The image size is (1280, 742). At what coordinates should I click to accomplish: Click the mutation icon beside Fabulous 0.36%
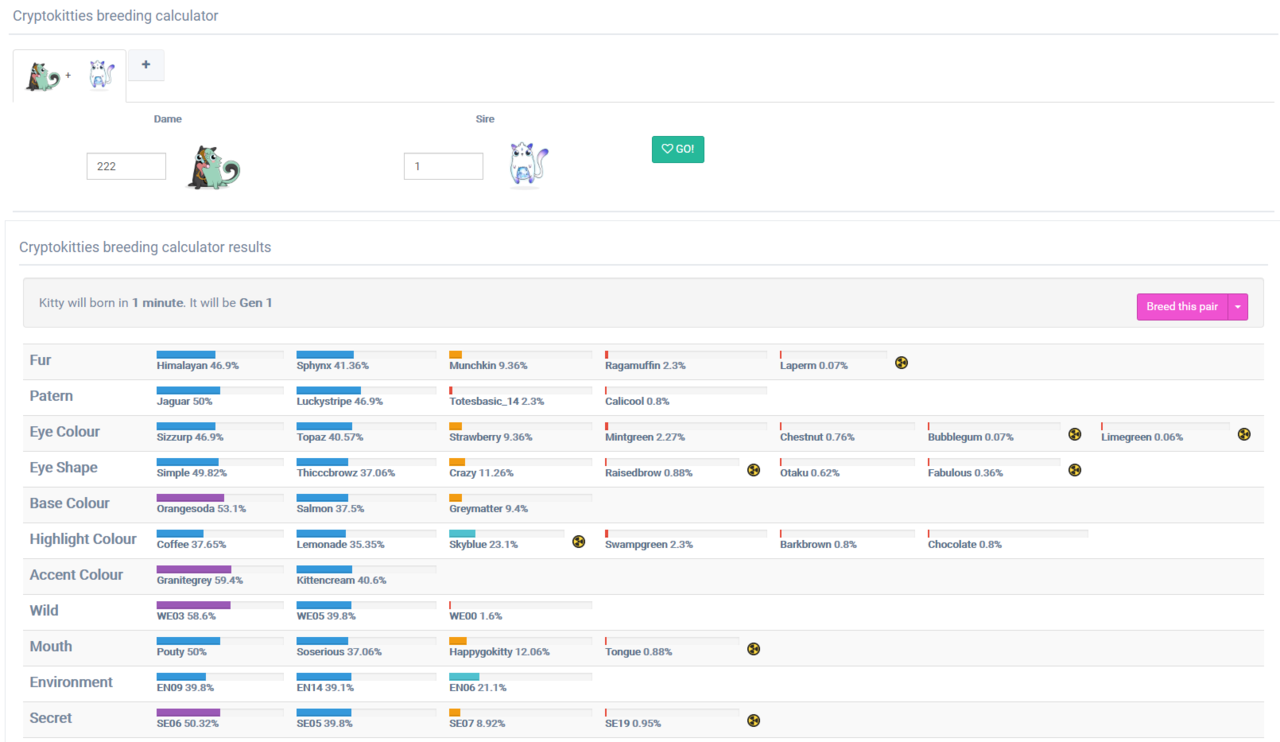tap(1075, 470)
